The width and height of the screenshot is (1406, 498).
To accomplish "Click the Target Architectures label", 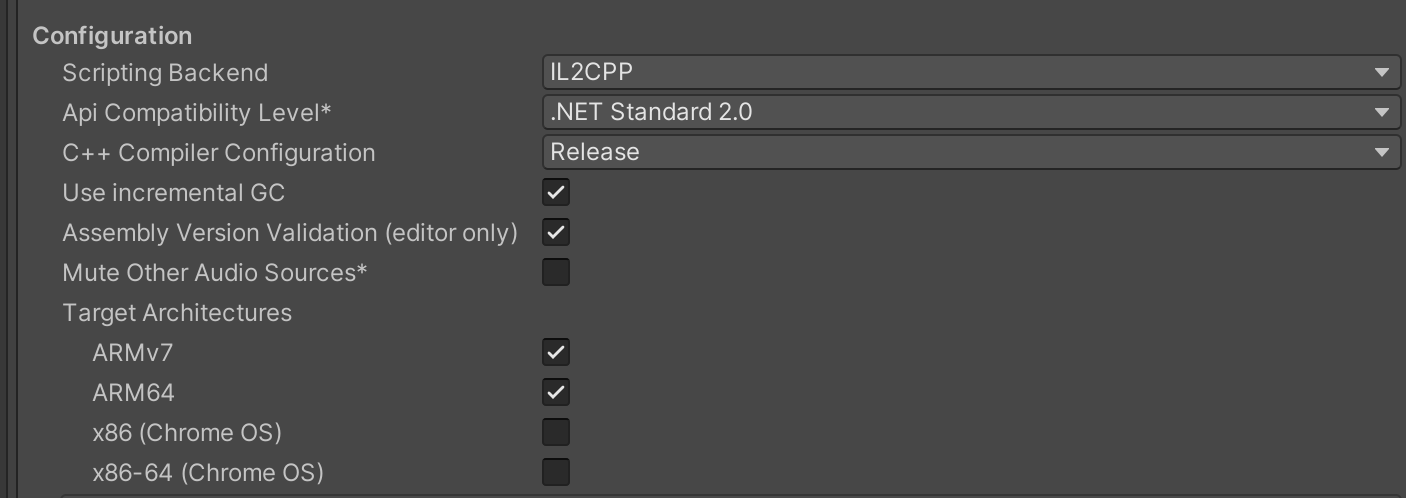I will pos(177,313).
